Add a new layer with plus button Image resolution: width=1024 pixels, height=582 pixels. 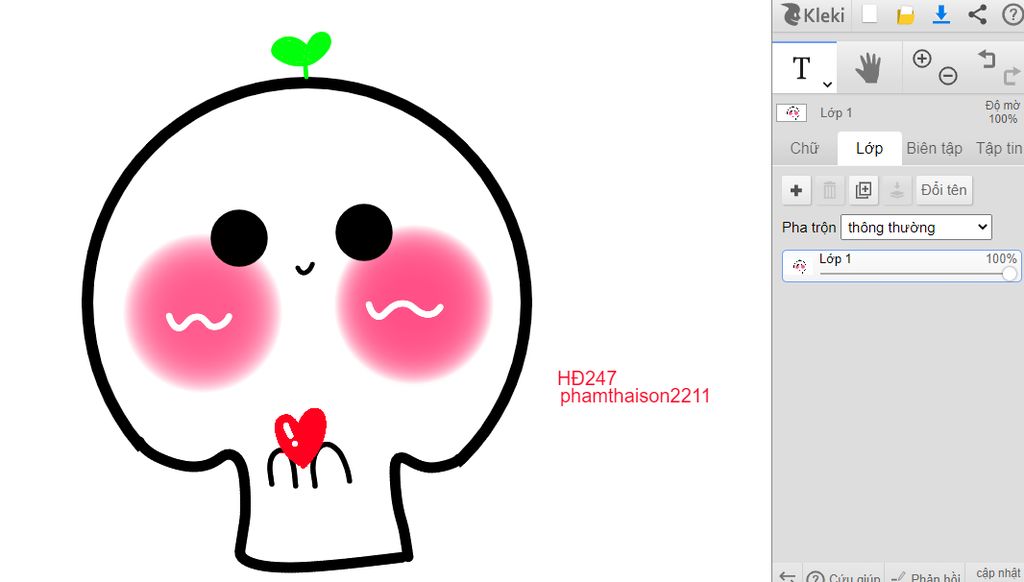(x=796, y=190)
